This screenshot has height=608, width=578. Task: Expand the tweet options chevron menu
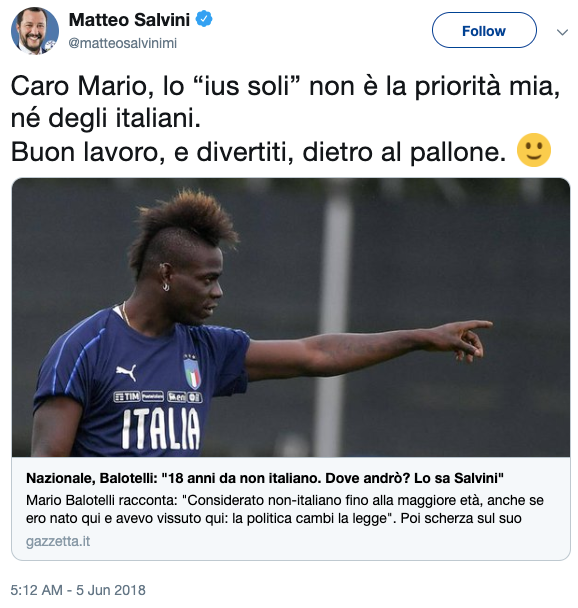(x=562, y=32)
